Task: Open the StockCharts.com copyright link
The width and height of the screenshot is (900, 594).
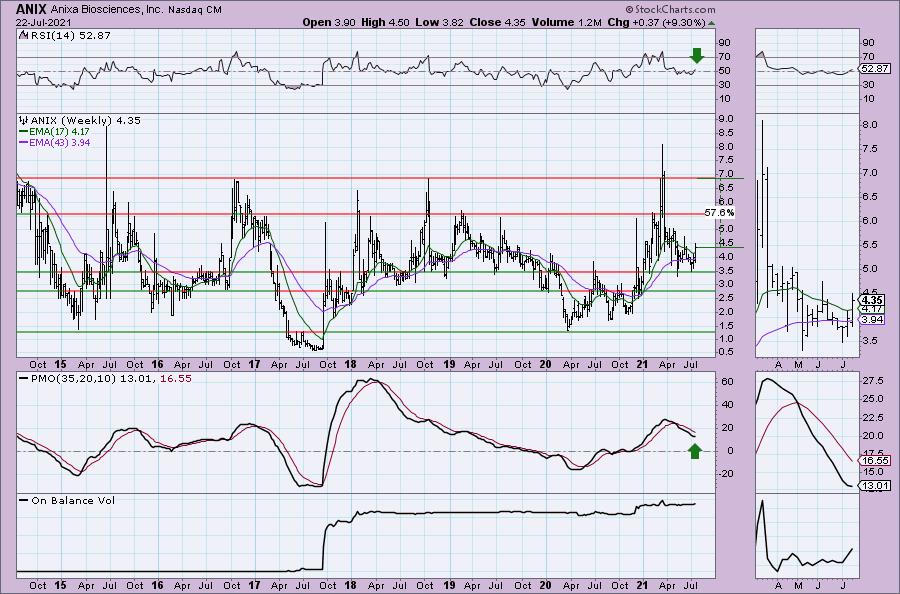Action: (670, 9)
